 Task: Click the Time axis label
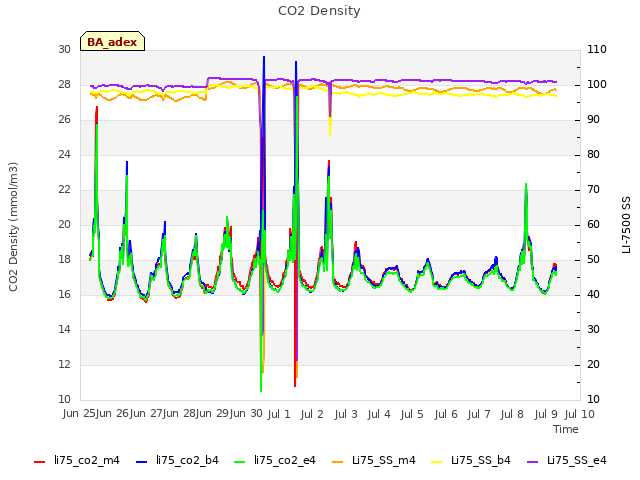coord(566,429)
